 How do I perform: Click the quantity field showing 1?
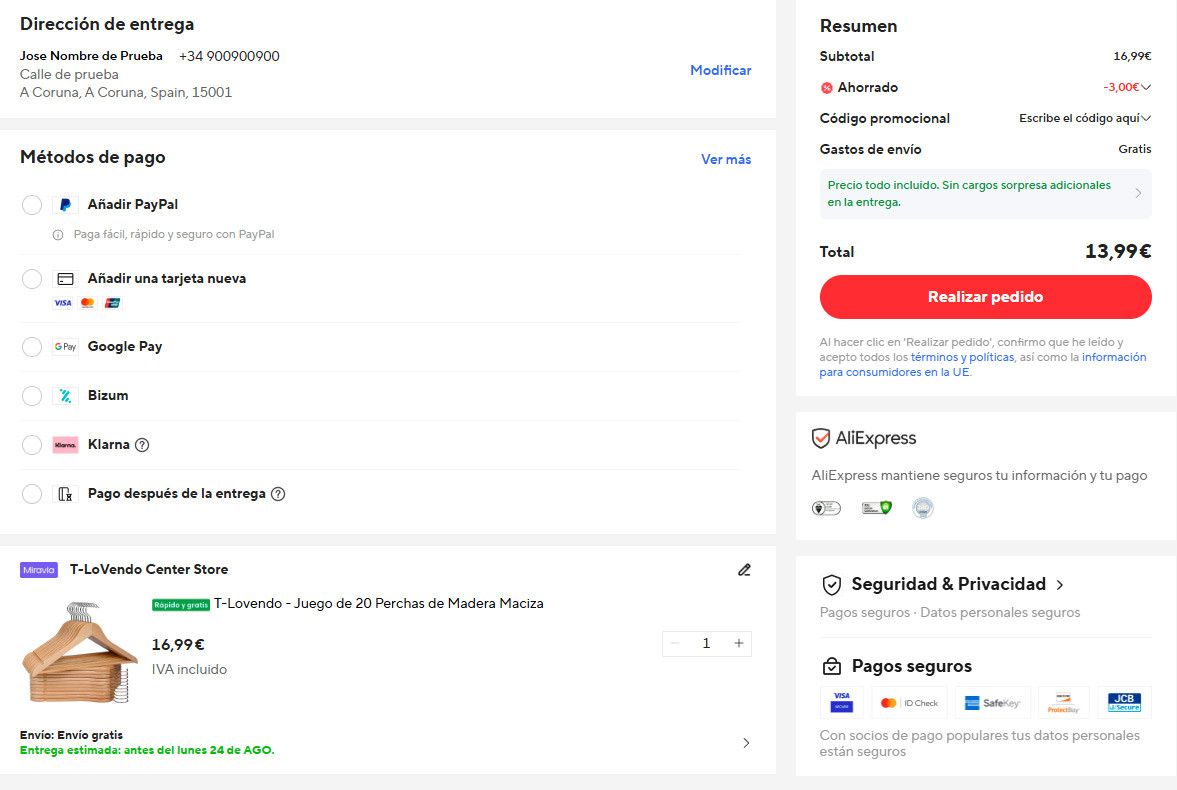coord(706,644)
